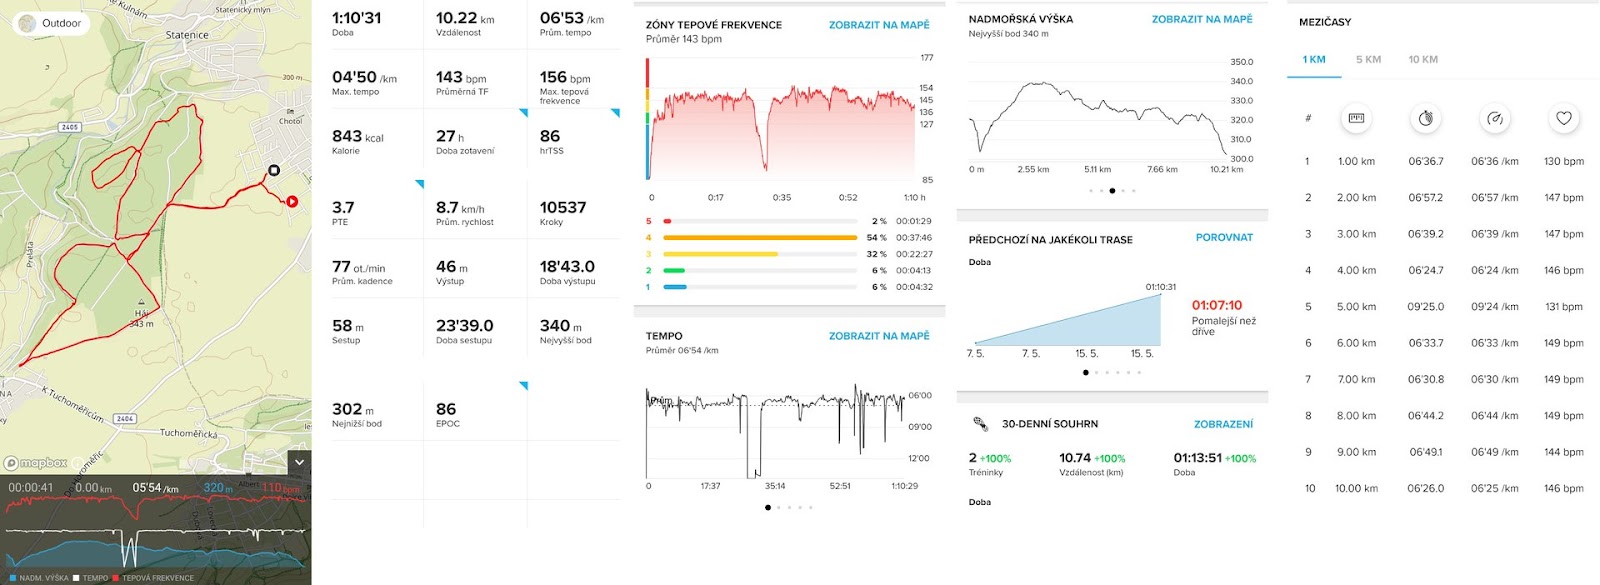The image size is (1600, 585).
Task: Click the Outdoor map style button
Action: (50, 23)
